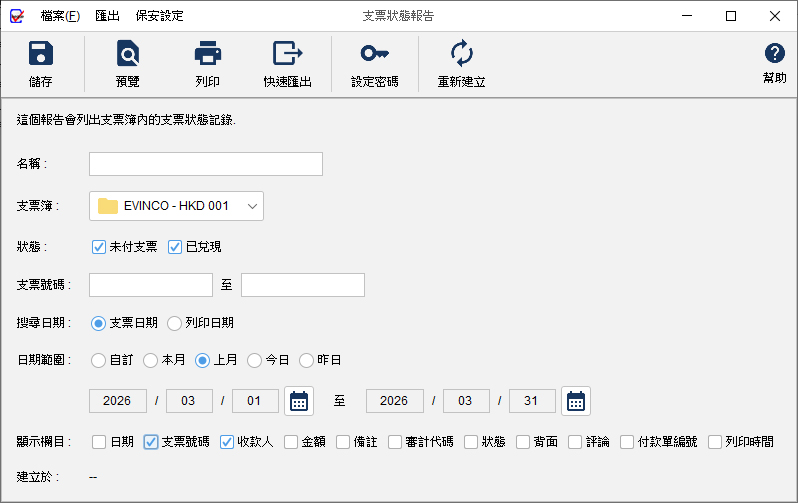Enable the 金額 display column

coord(291,442)
